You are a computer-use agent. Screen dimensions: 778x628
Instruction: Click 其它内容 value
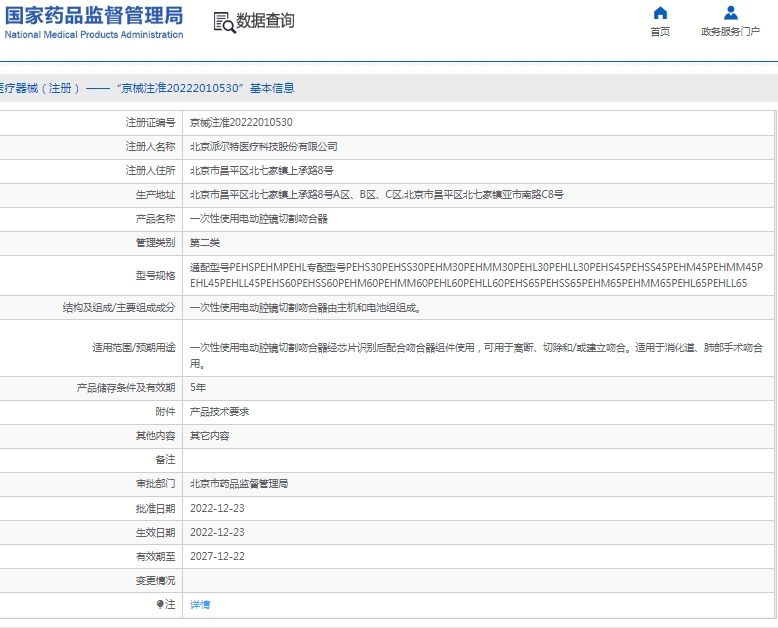[209, 436]
